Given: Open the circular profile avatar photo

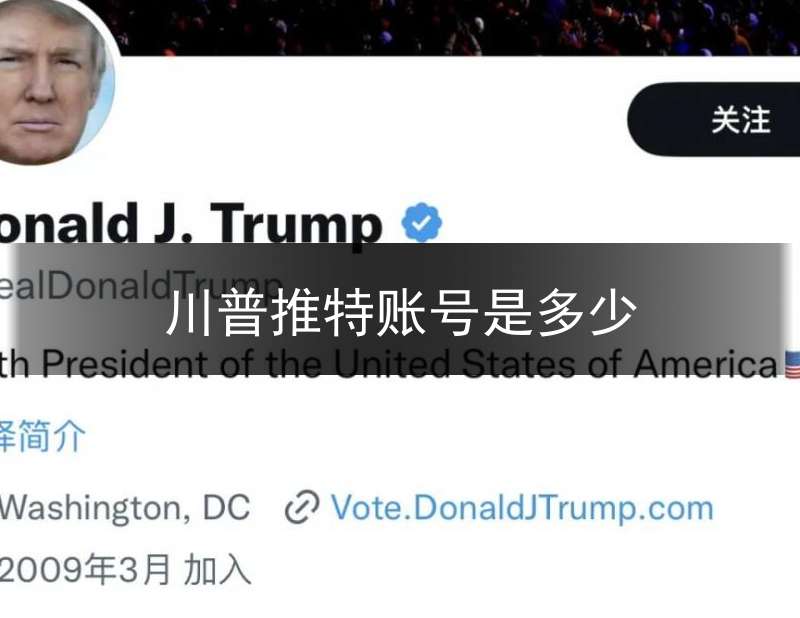Looking at the screenshot, I should (x=54, y=82).
